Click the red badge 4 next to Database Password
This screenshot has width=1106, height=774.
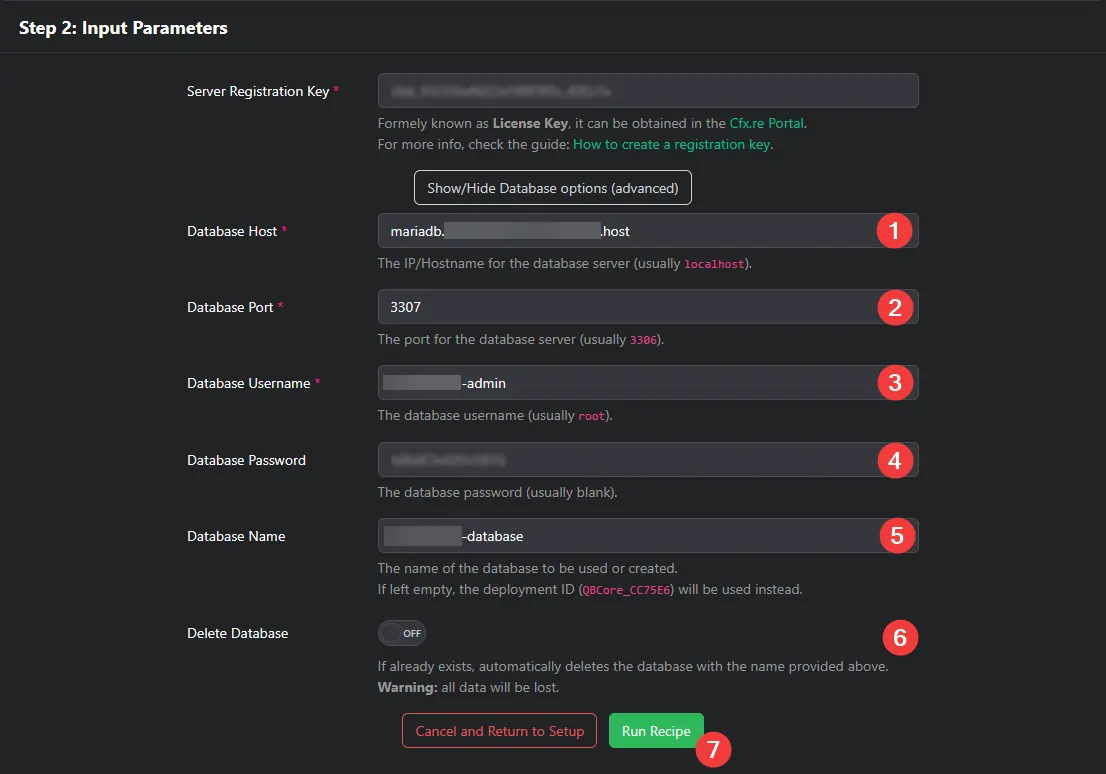tap(896, 459)
